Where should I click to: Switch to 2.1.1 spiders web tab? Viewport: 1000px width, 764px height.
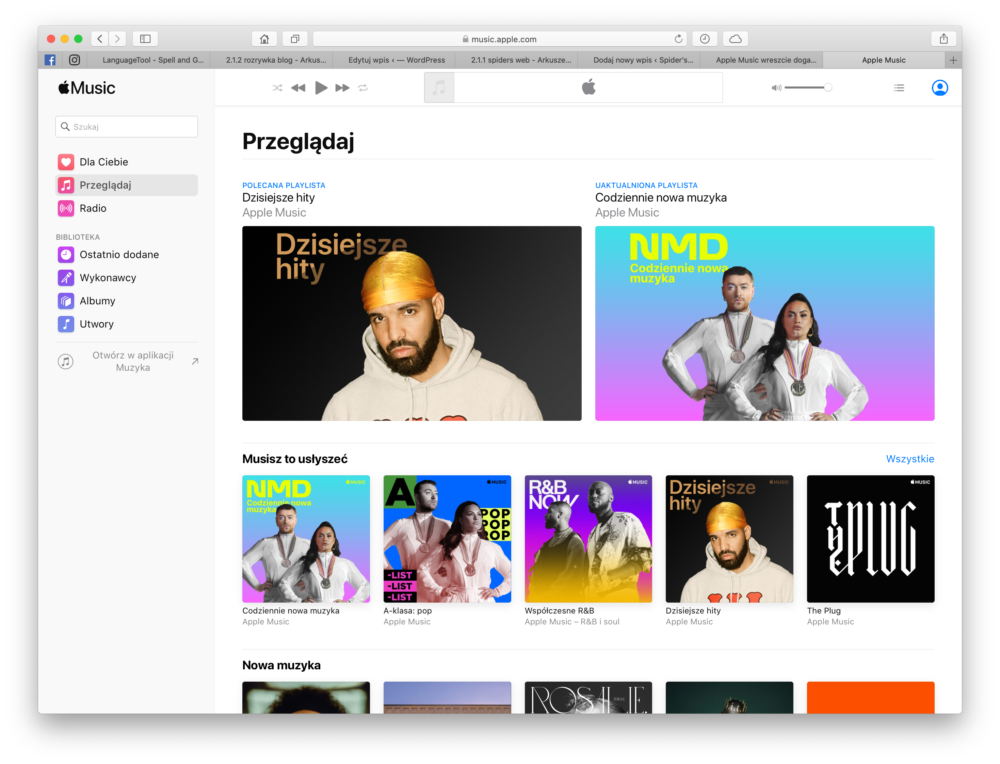pos(519,60)
